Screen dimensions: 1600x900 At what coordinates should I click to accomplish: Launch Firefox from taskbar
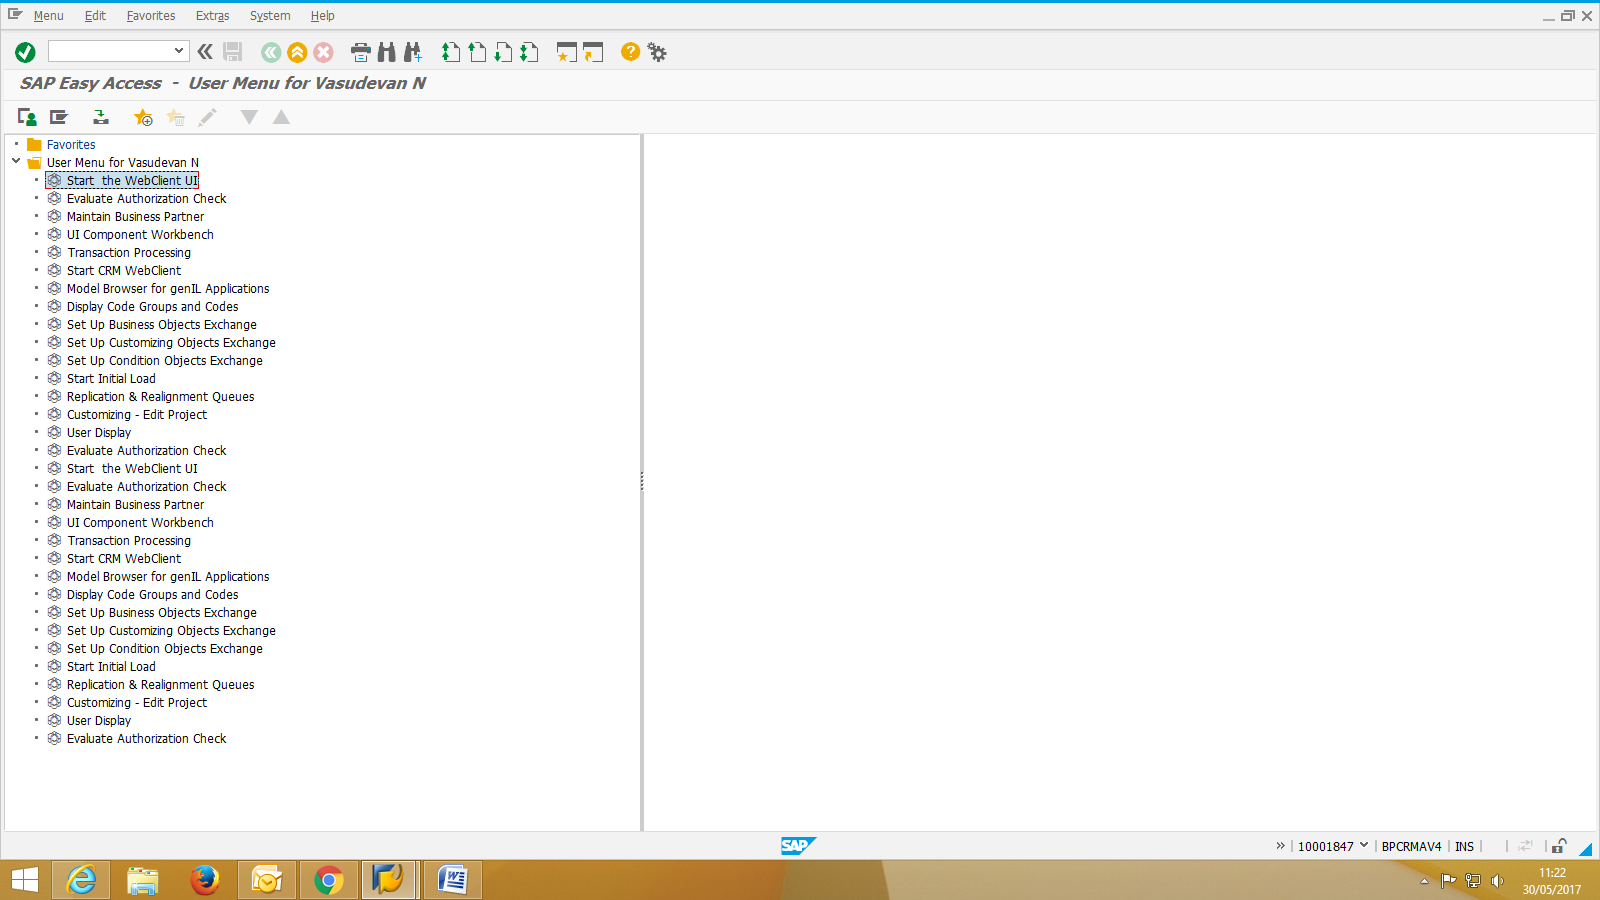[205, 880]
